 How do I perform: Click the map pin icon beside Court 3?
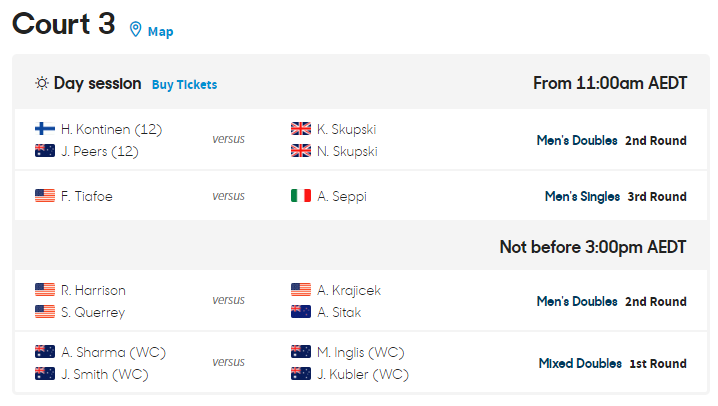pos(136,30)
